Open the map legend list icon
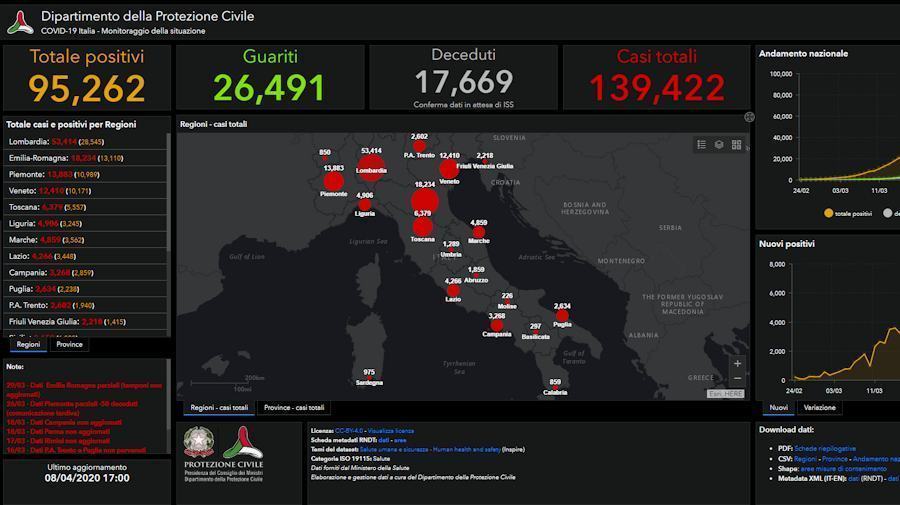 click(702, 145)
